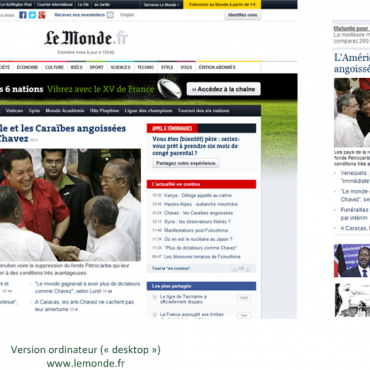The height and width of the screenshot is (370, 370).
Task: Open the SPORT menu tab
Action: [96, 67]
